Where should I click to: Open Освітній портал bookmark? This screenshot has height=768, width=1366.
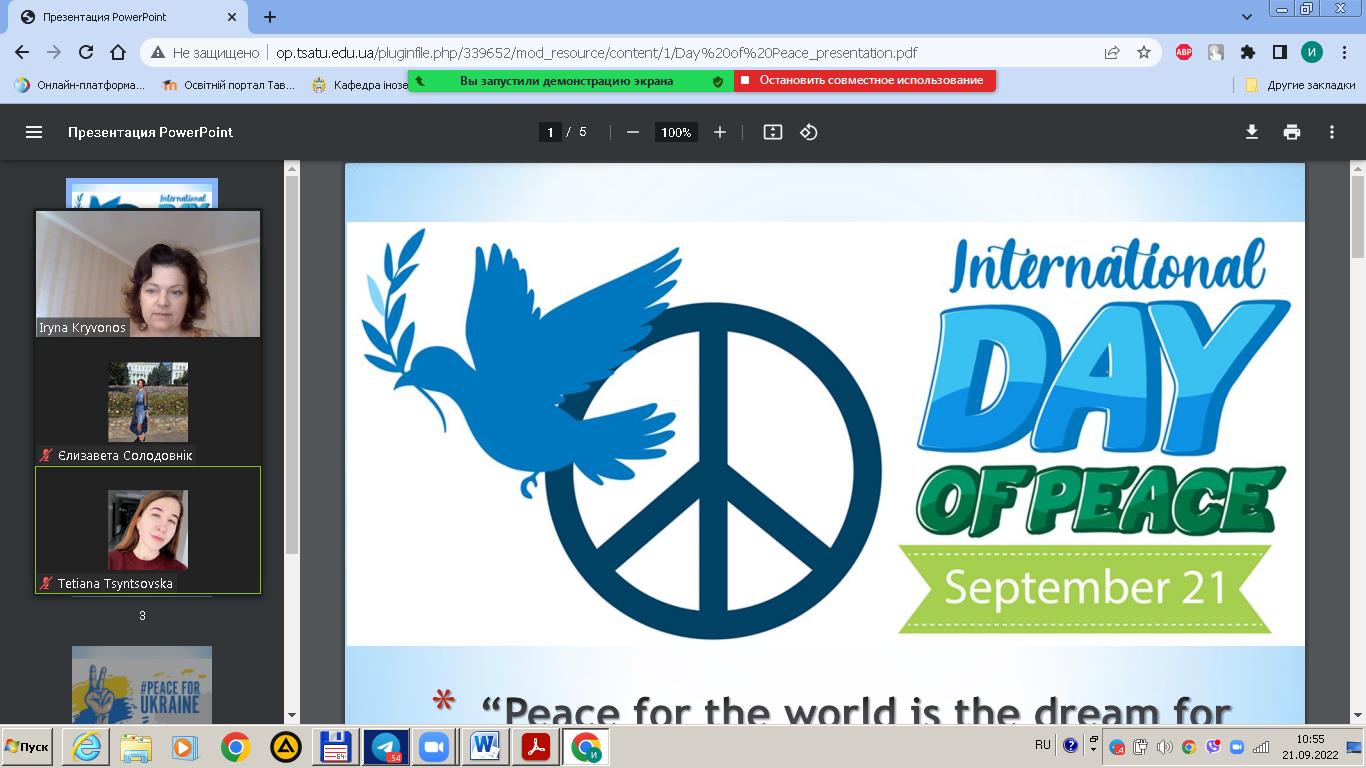point(228,85)
